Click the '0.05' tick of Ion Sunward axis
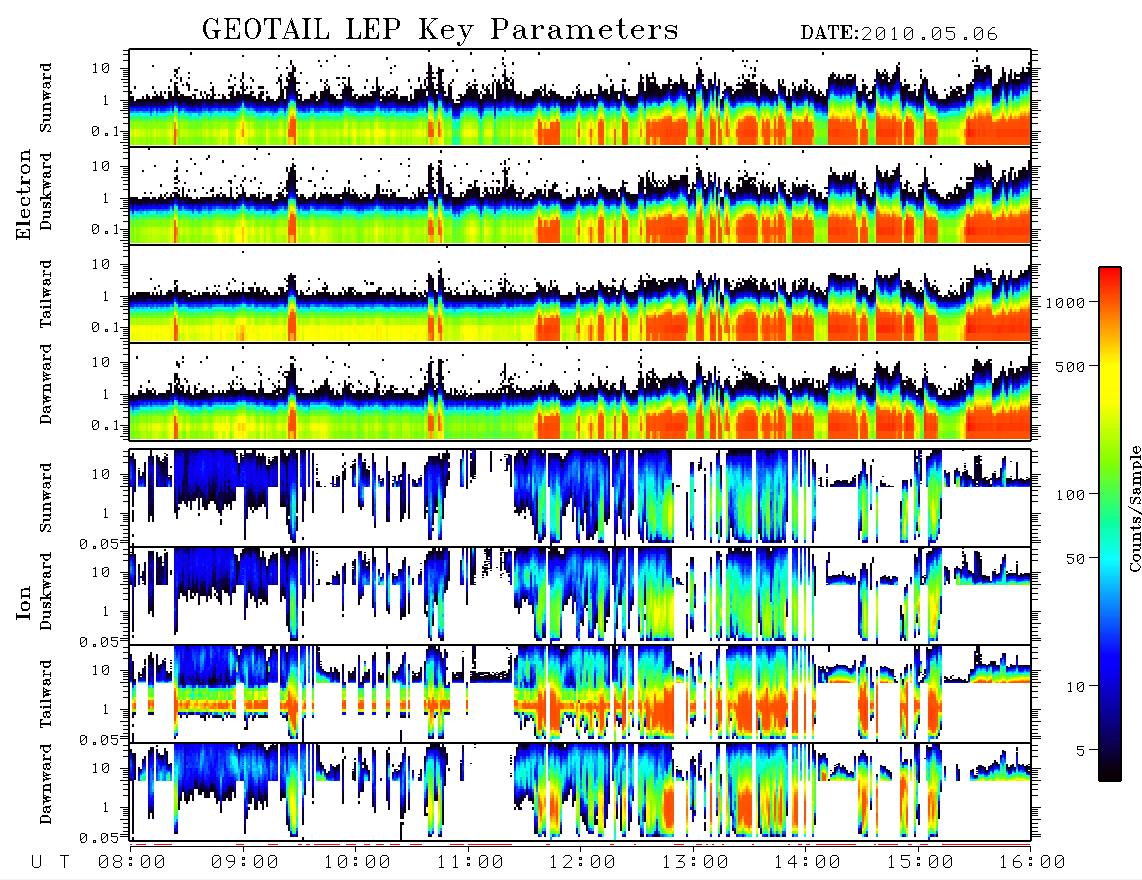This screenshot has width=1142, height=880. point(98,544)
